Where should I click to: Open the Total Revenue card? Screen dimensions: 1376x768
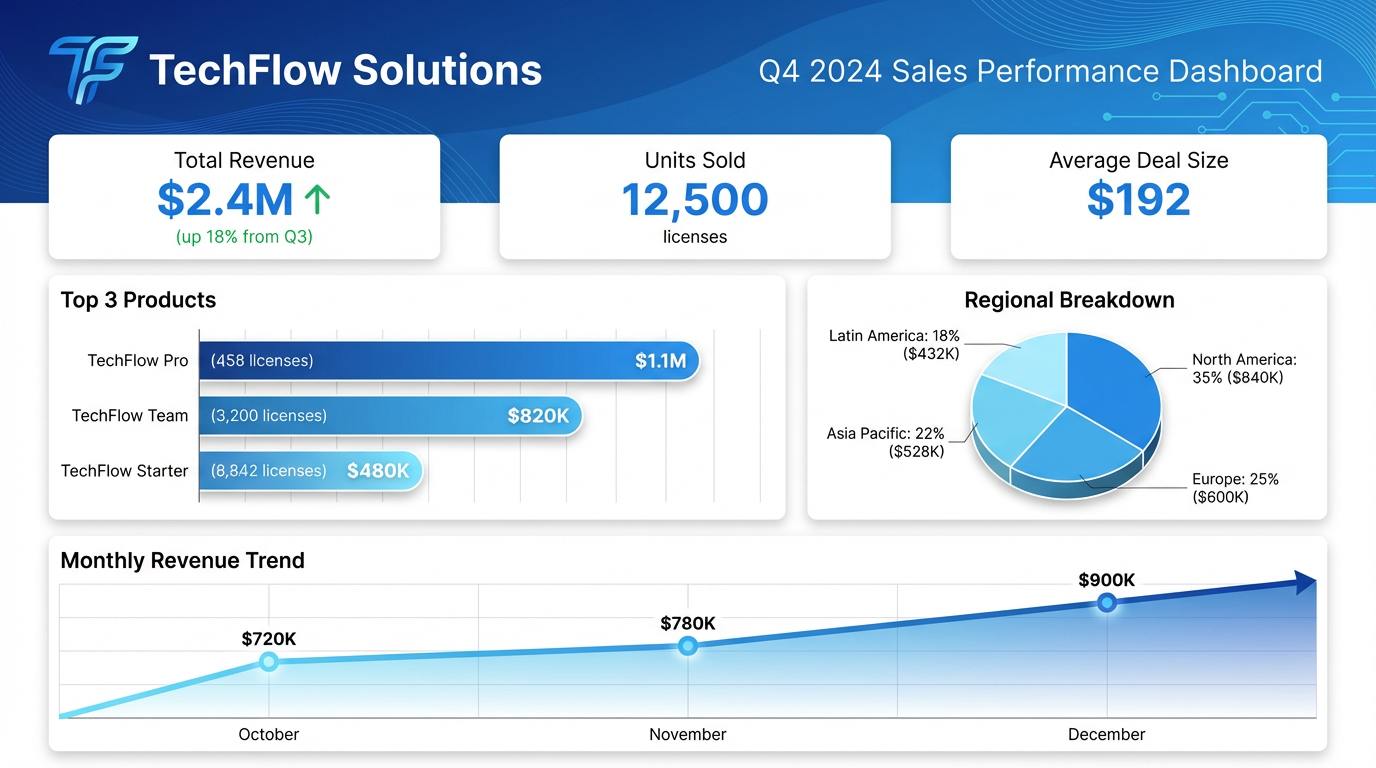point(244,196)
